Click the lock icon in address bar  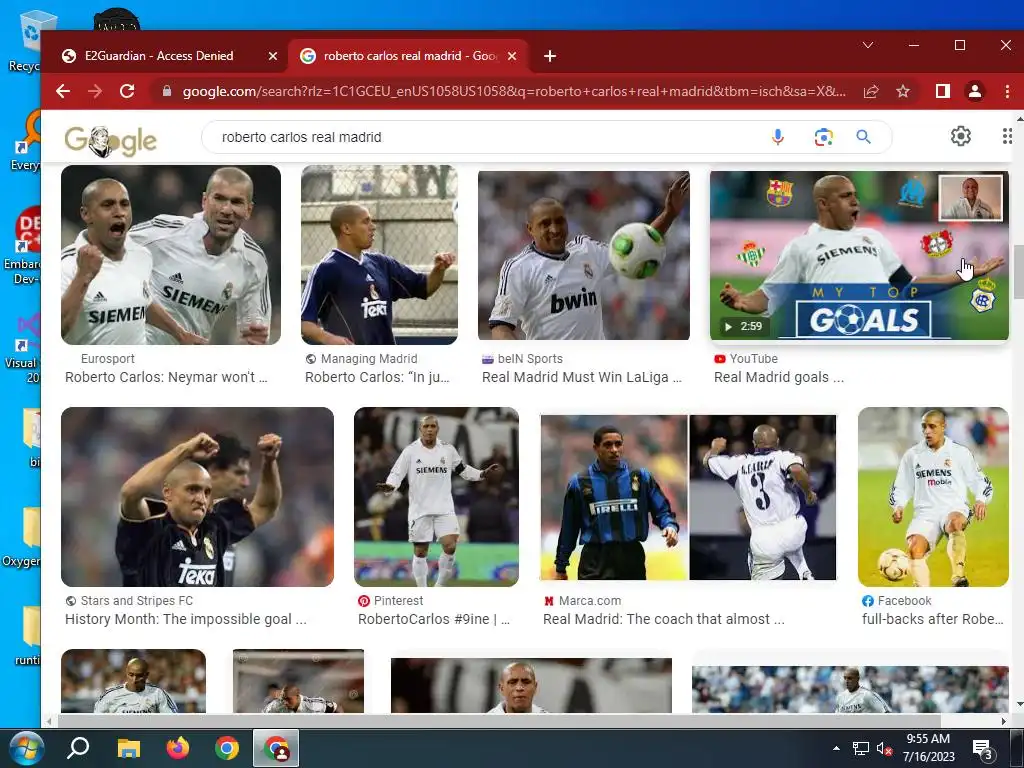(167, 91)
